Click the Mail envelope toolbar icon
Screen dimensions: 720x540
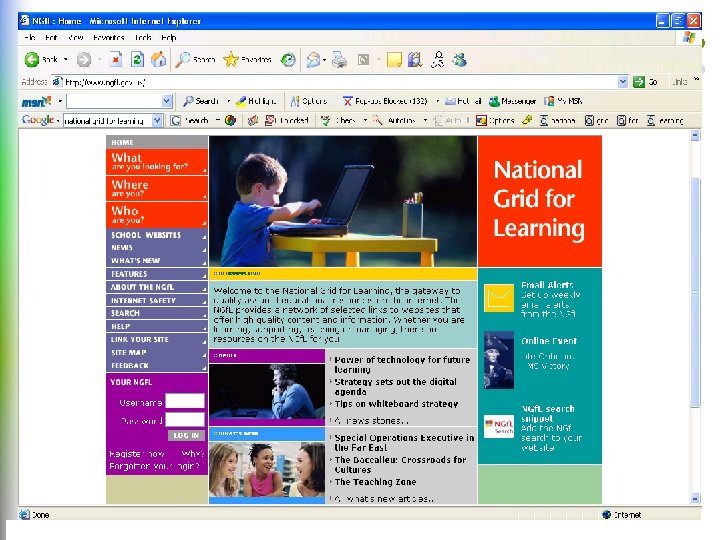tap(313, 59)
